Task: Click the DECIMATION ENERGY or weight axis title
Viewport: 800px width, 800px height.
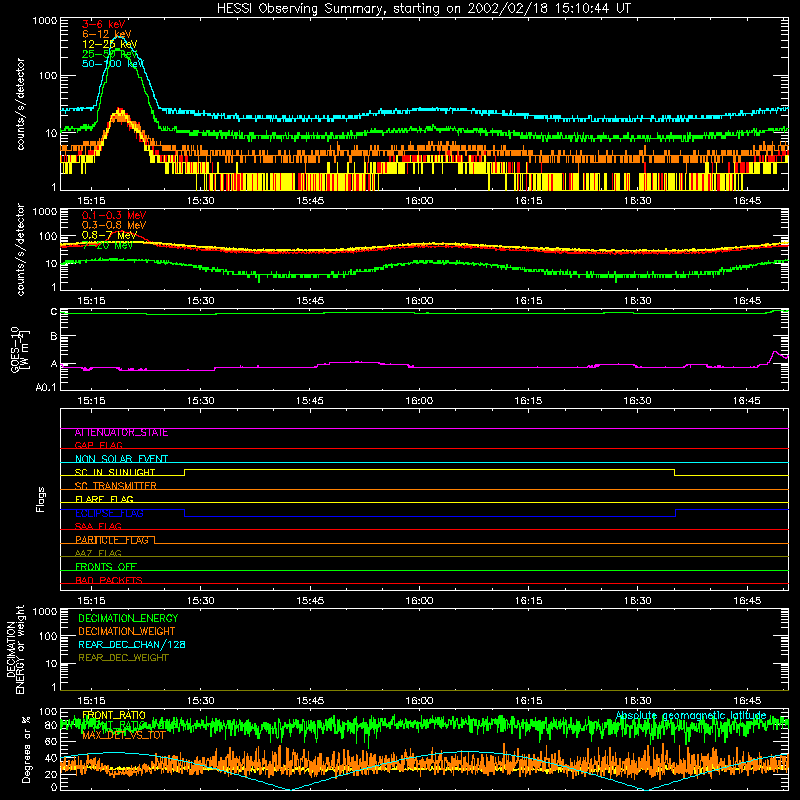Action: click(x=15, y=649)
